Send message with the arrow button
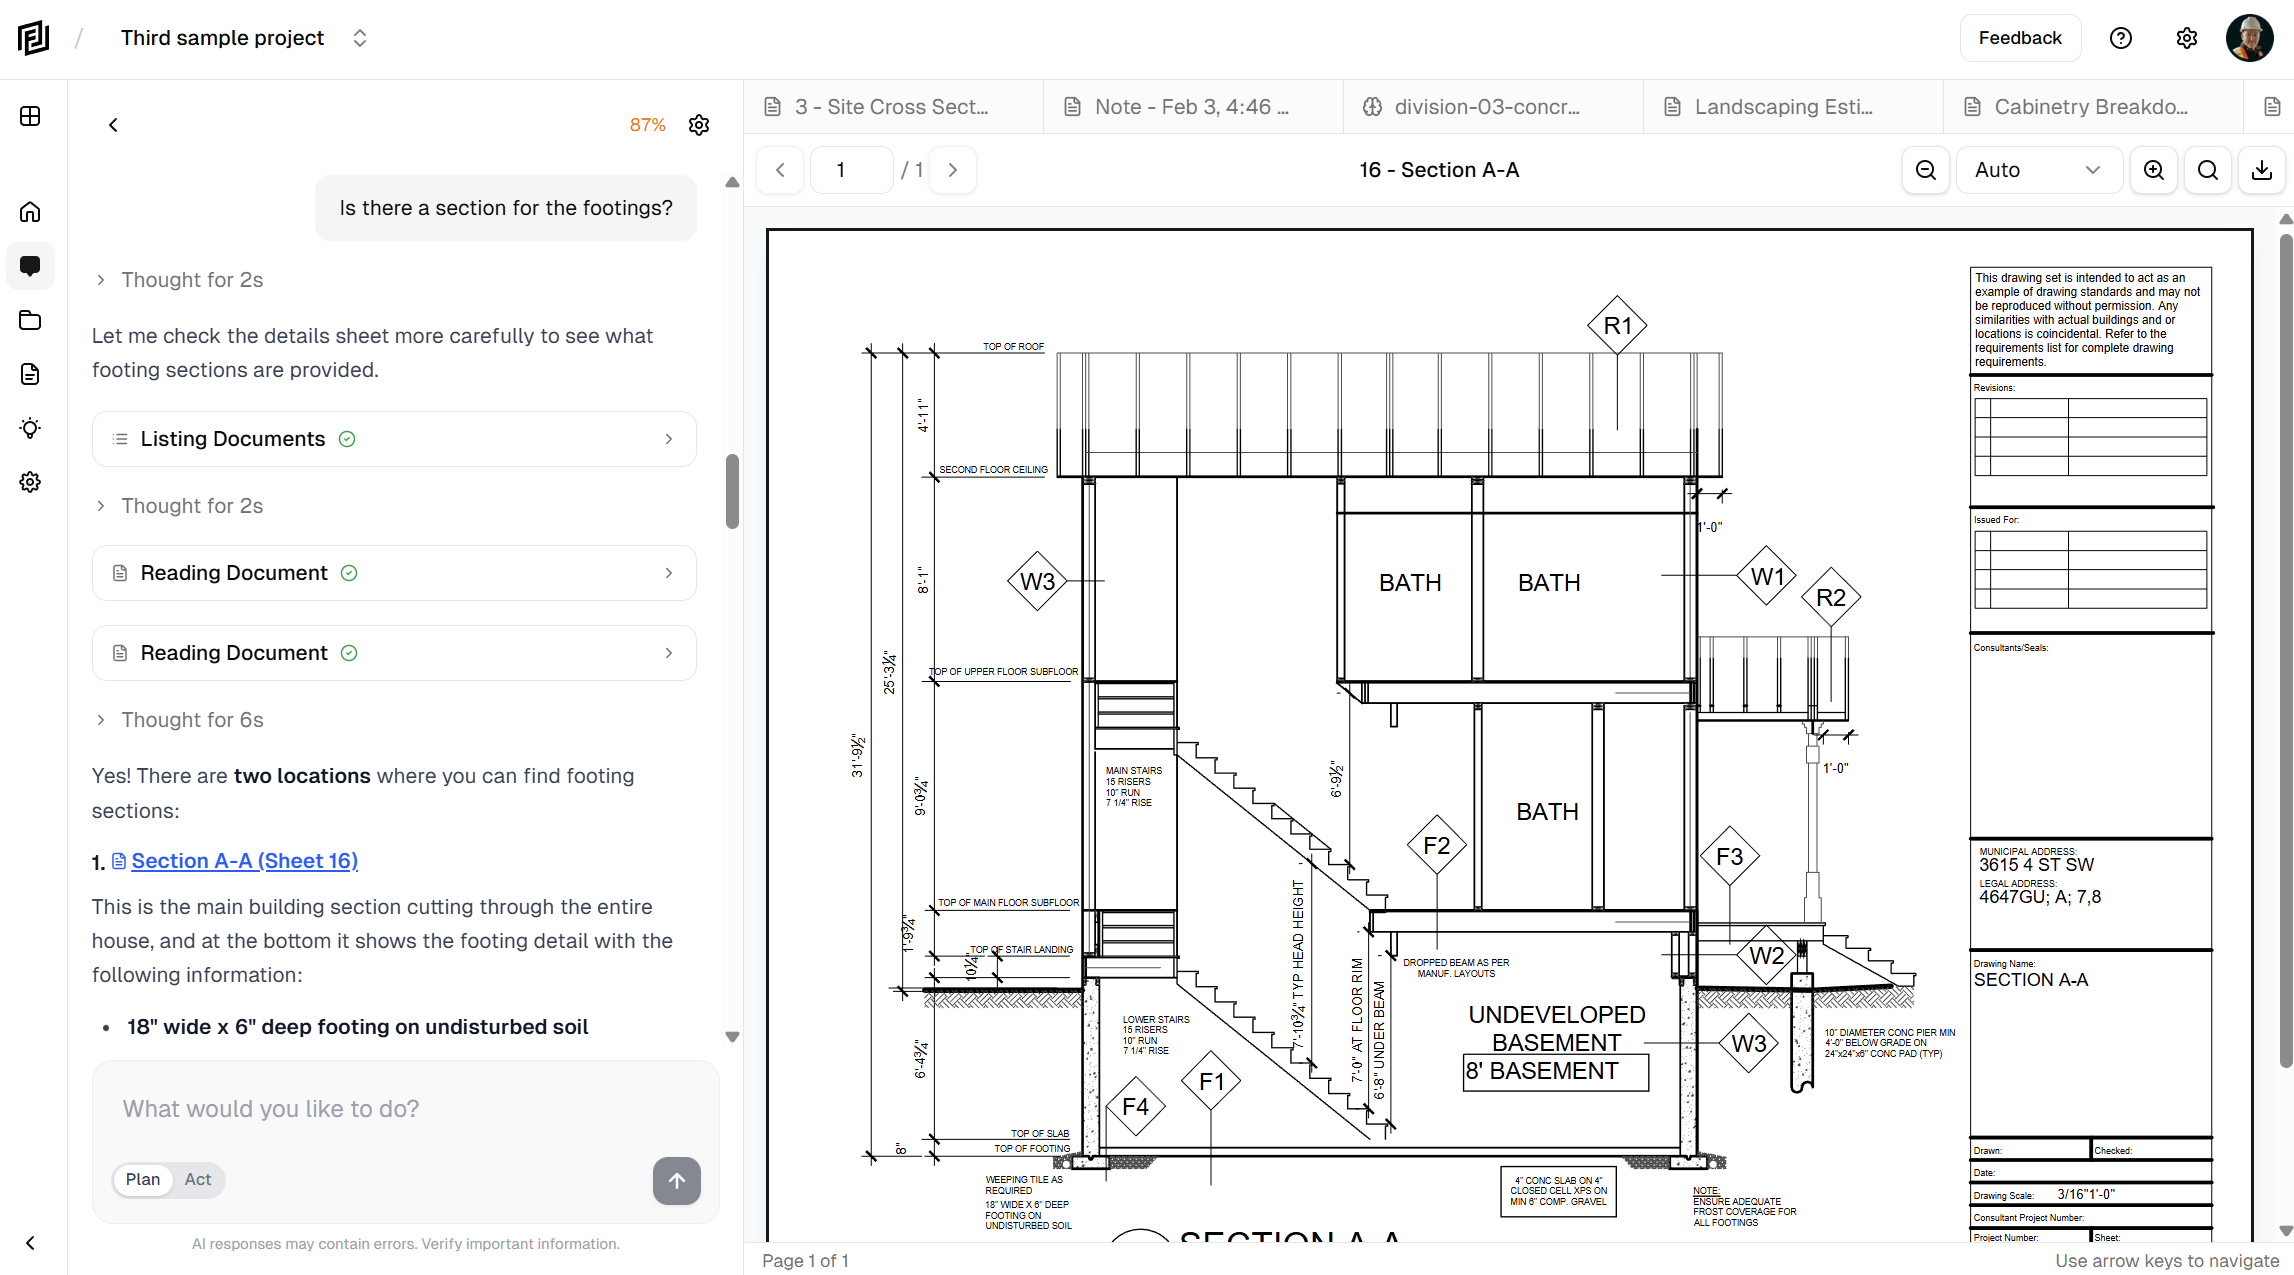Image resolution: width=2294 pixels, height=1275 pixels. click(676, 1180)
